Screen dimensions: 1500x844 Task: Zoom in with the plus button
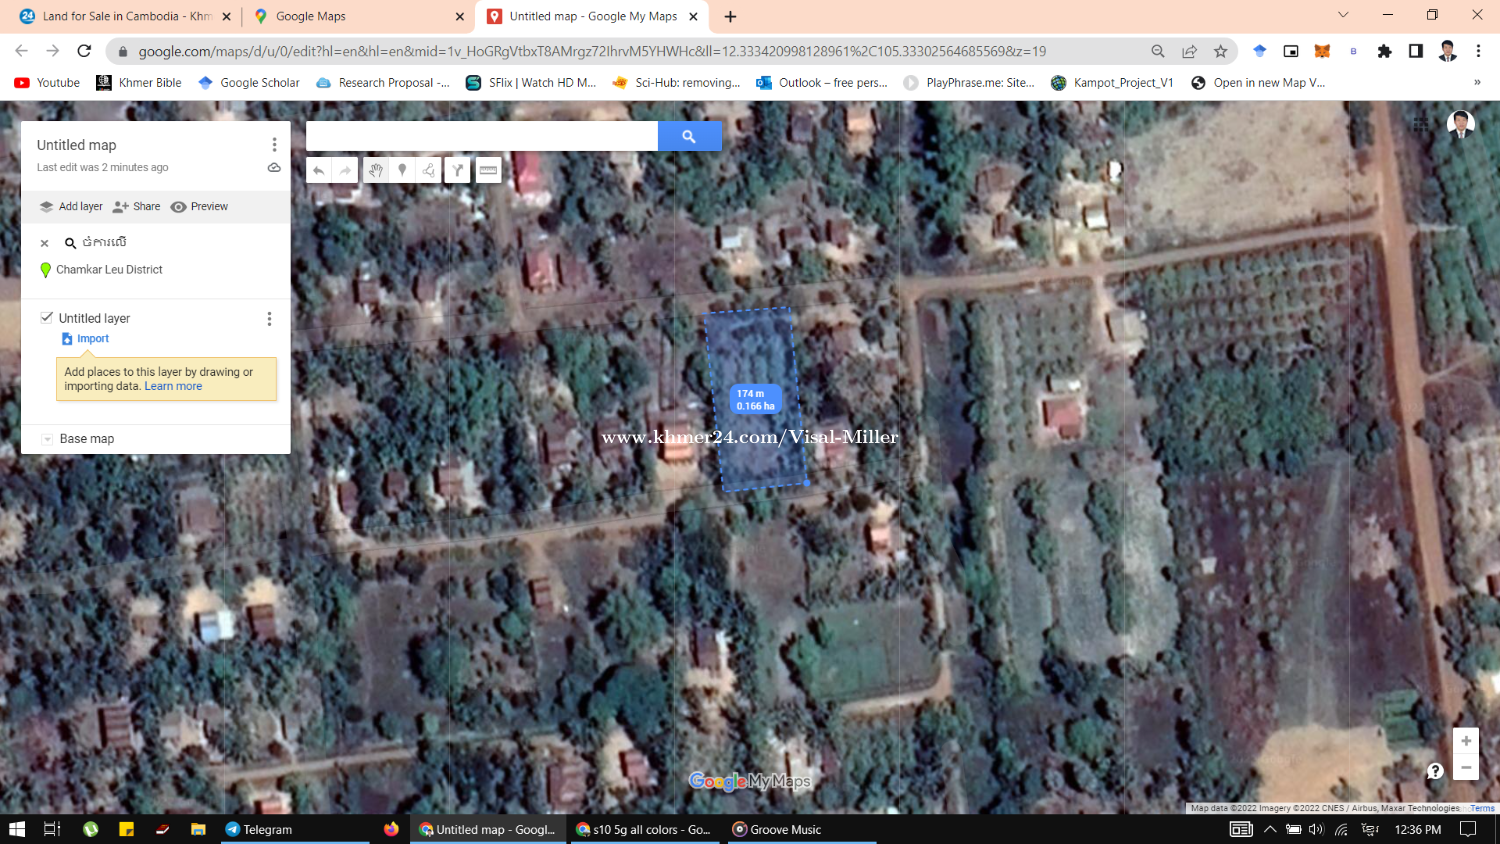1465,741
